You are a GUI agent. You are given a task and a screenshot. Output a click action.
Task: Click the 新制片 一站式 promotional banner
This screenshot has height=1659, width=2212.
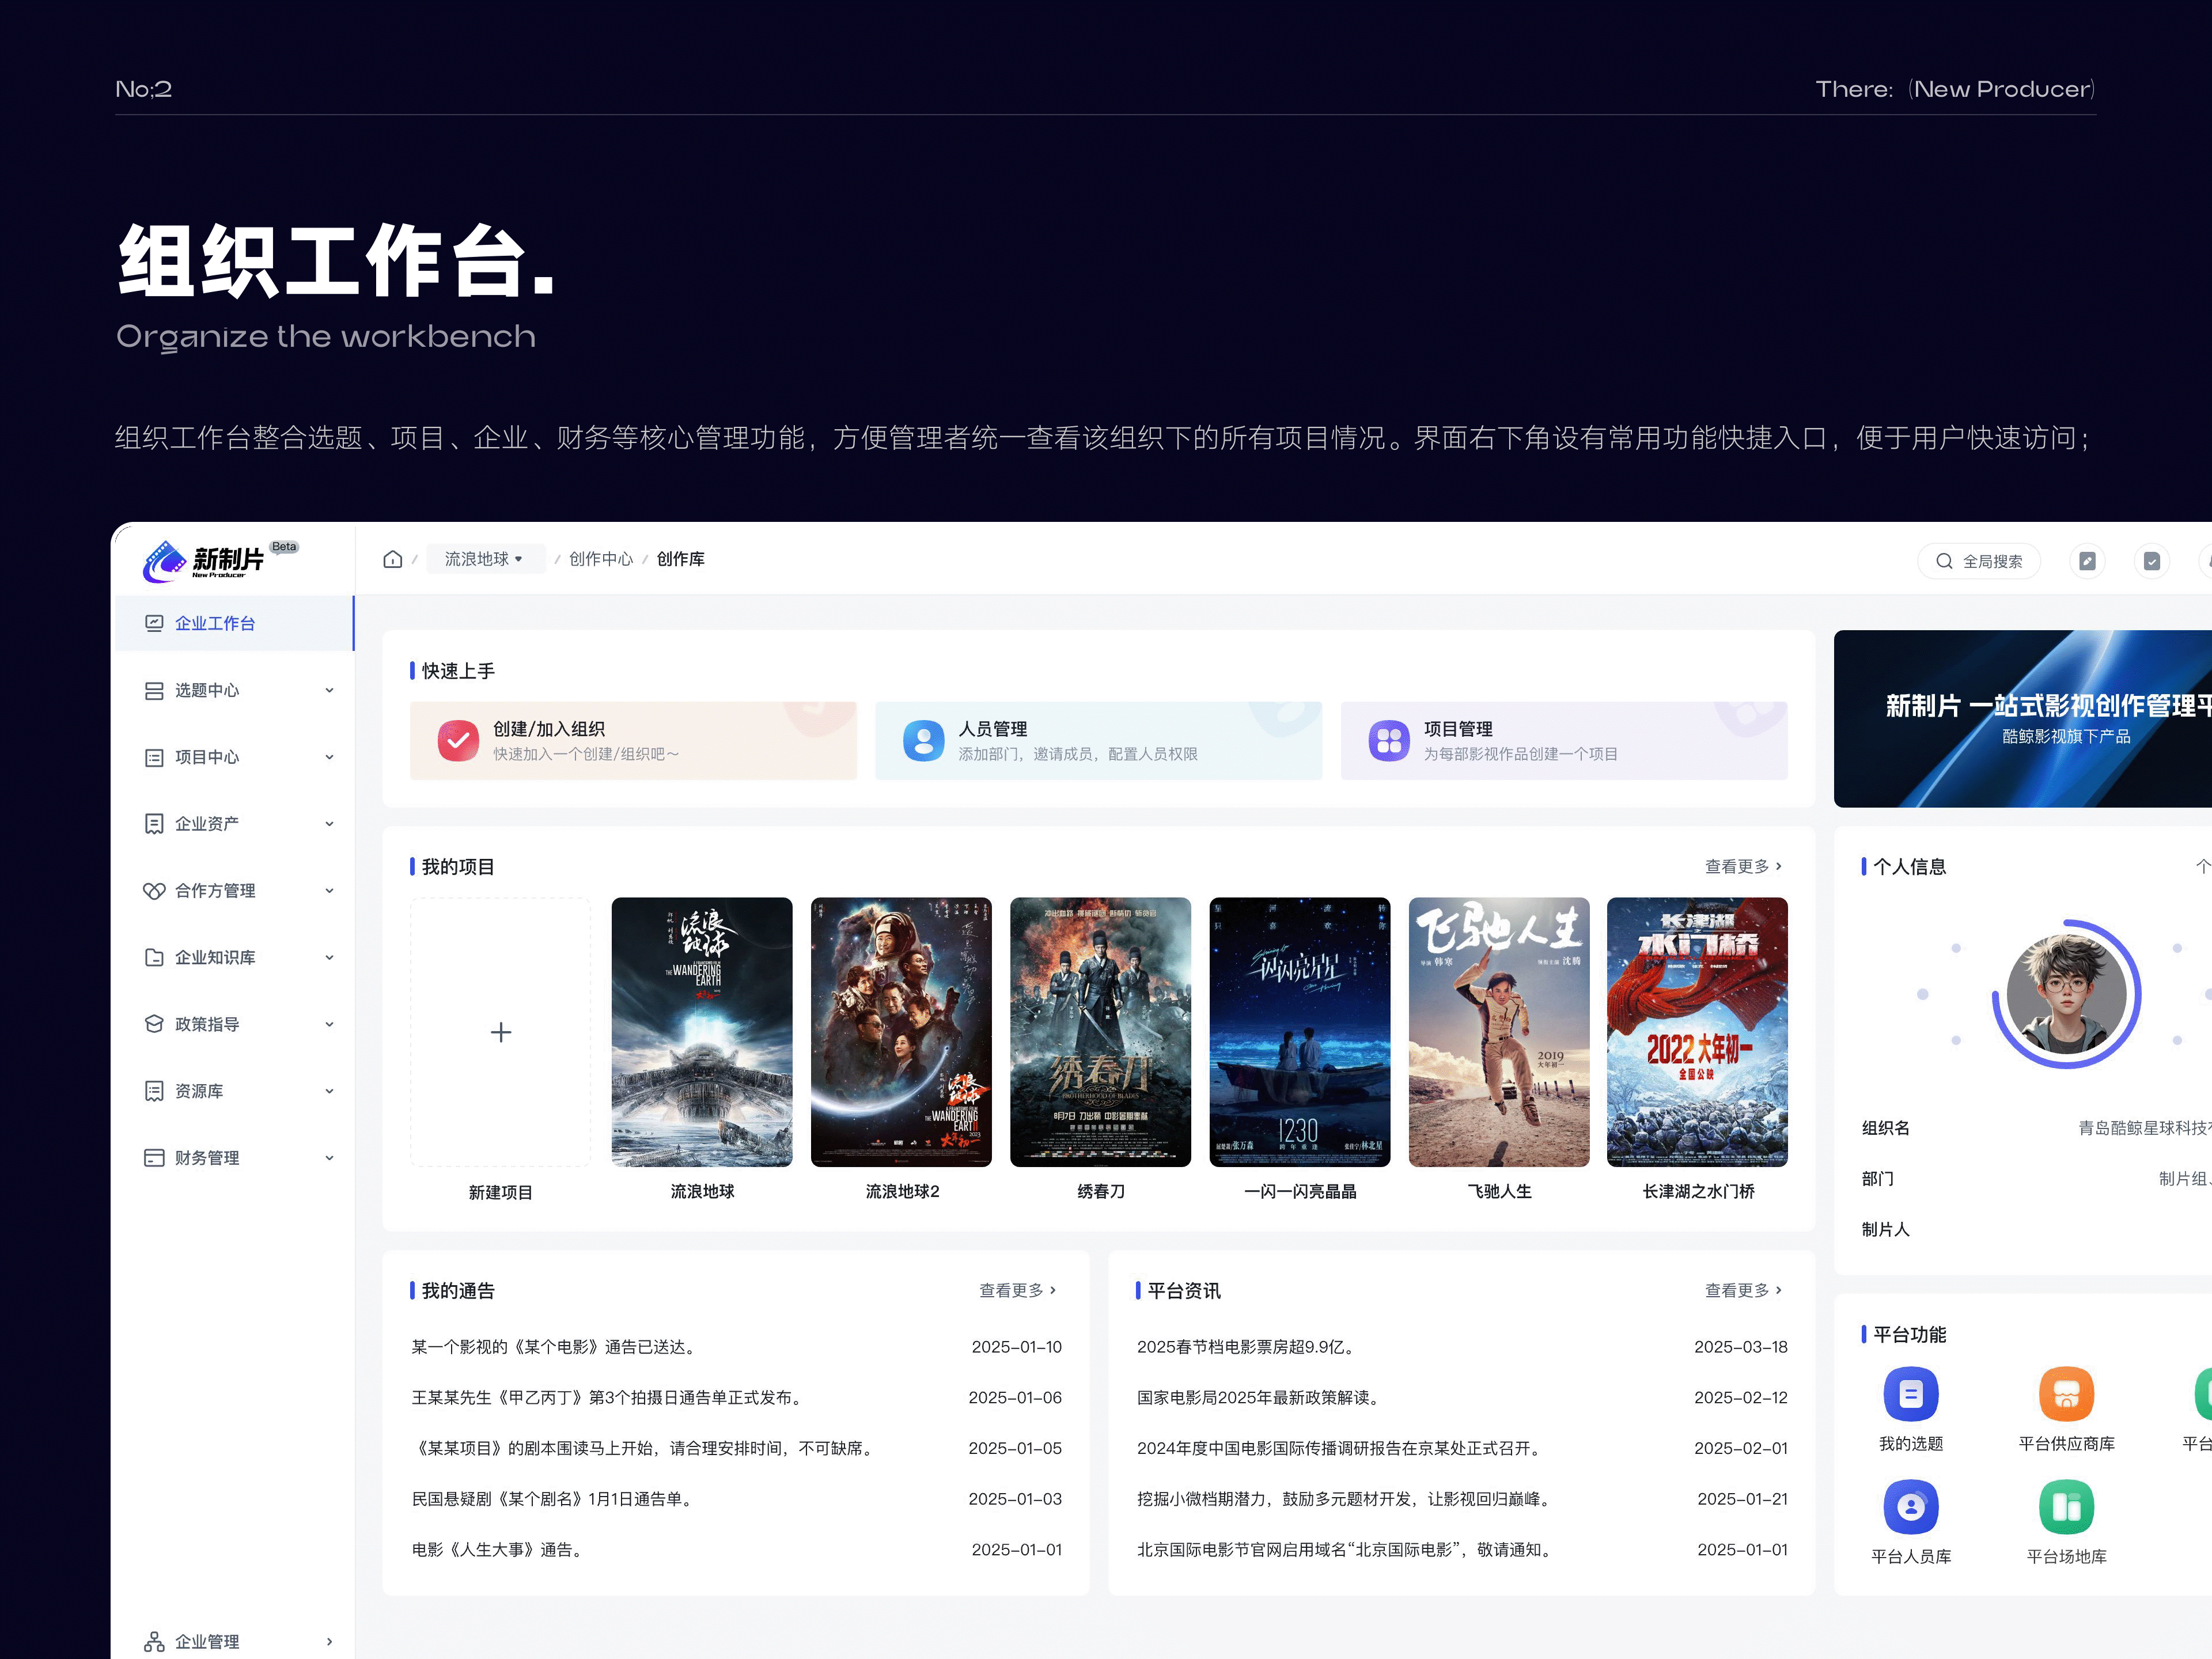point(2023,719)
